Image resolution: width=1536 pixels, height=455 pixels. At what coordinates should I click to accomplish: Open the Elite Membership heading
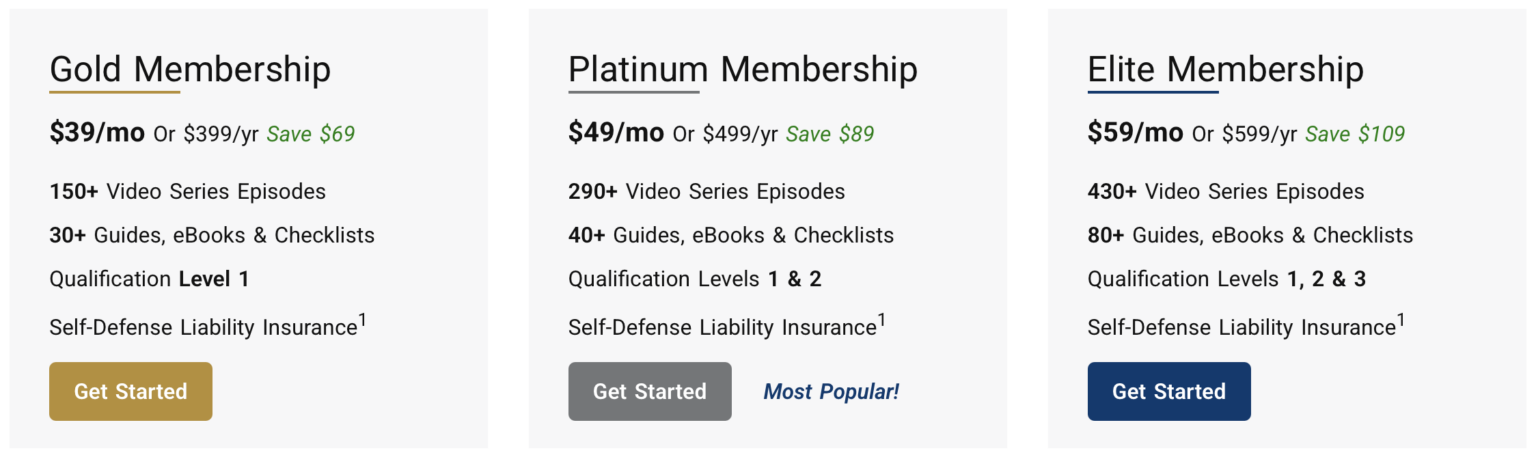1225,70
